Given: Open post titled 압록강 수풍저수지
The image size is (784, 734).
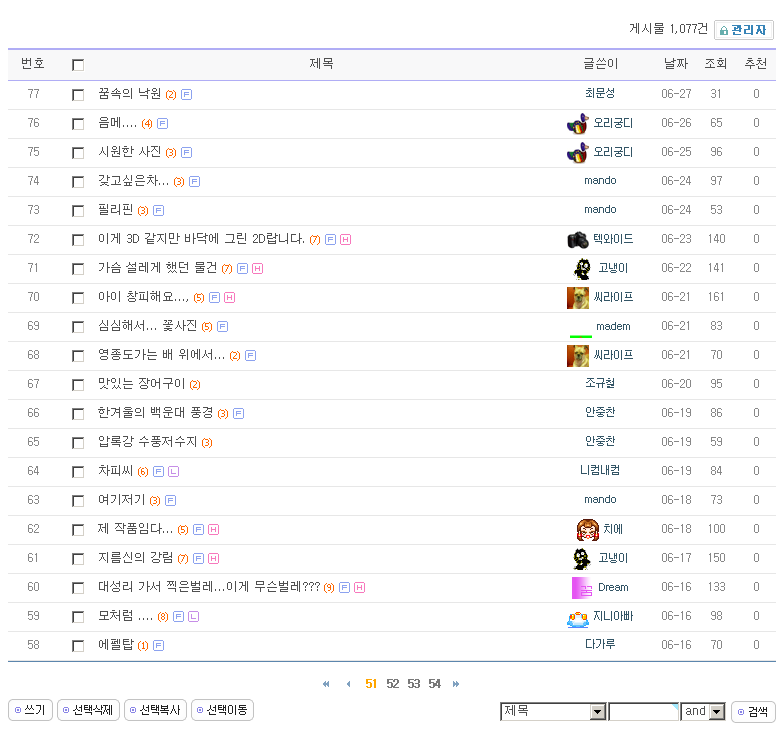Looking at the screenshot, I should point(148,442).
